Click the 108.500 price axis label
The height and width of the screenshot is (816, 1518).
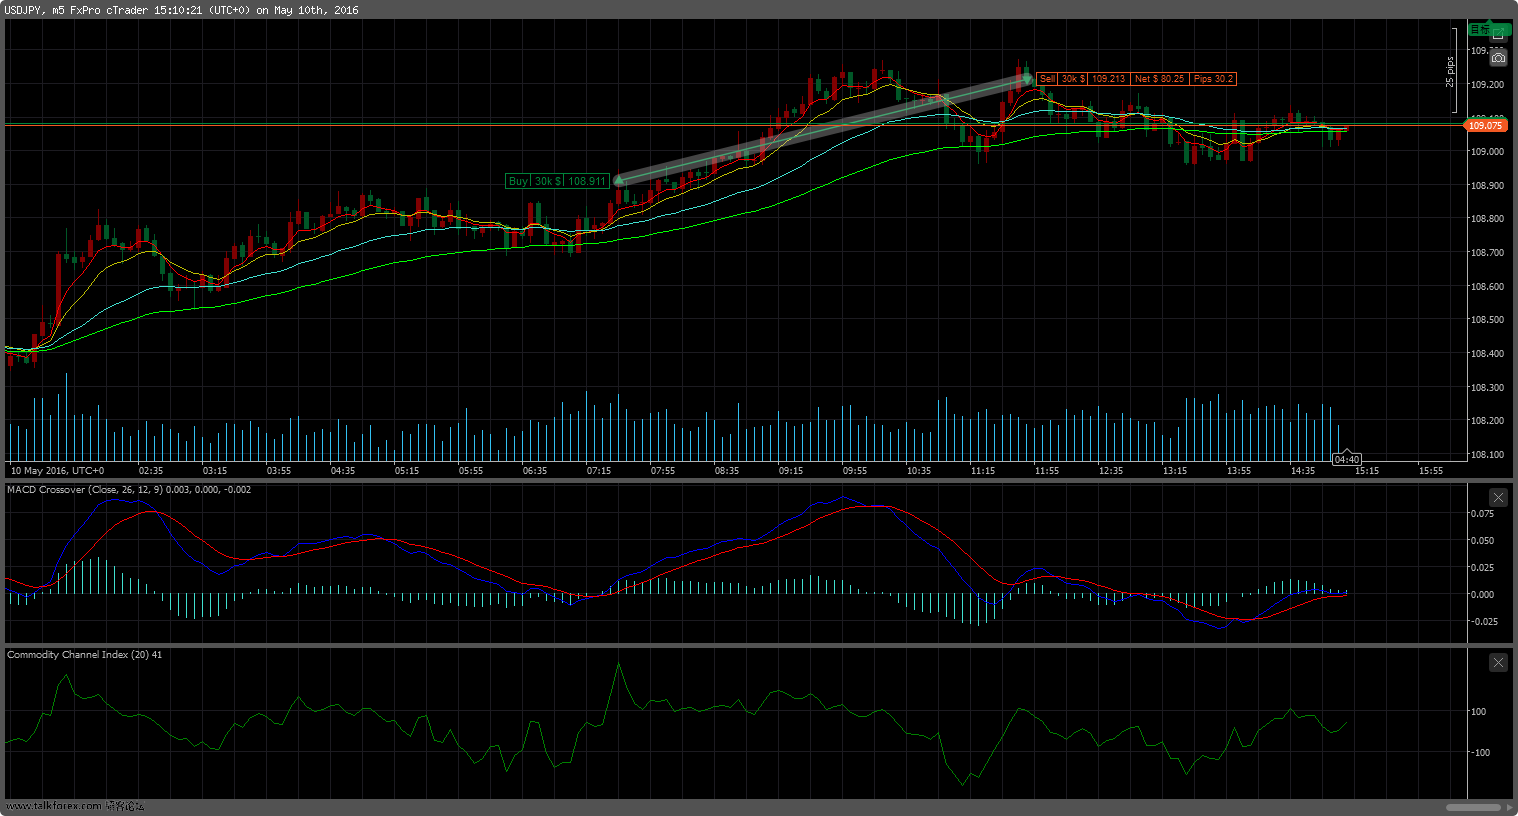click(x=1487, y=320)
